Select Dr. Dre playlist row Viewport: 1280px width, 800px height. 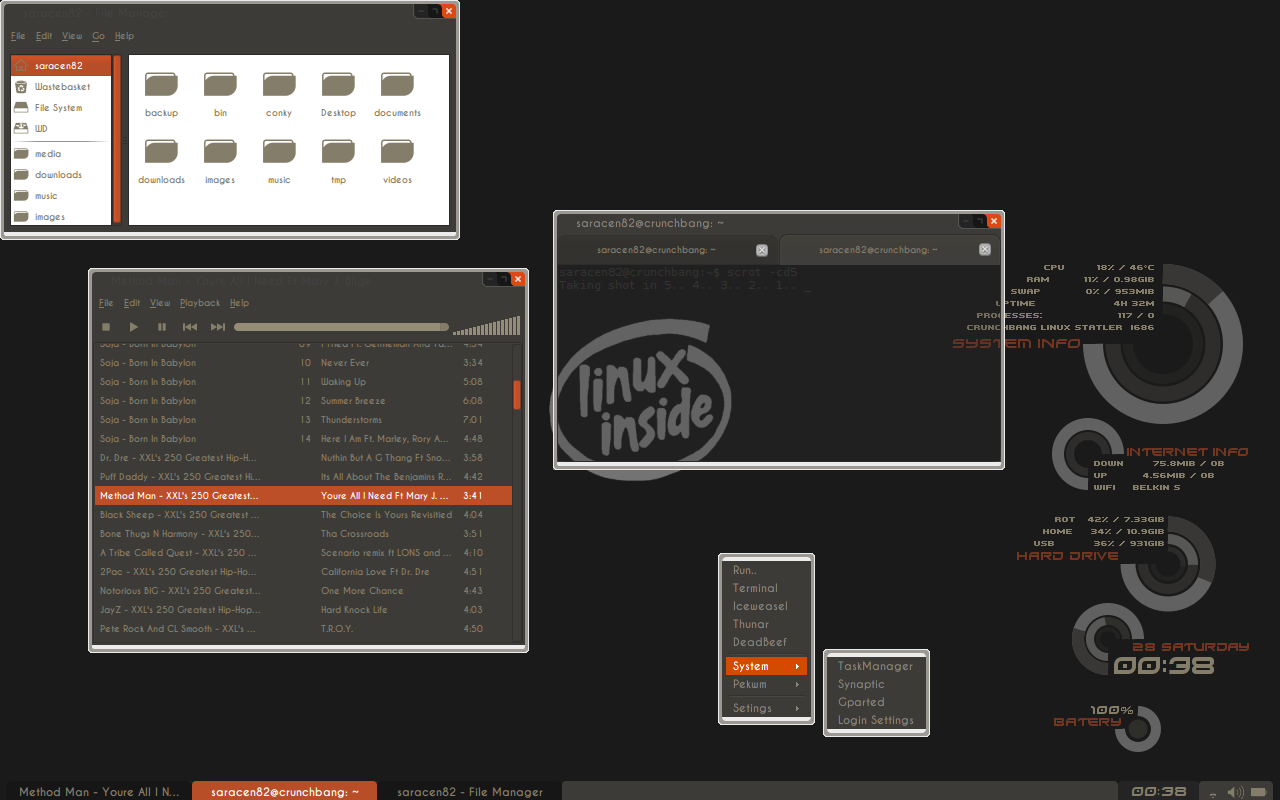point(303,458)
